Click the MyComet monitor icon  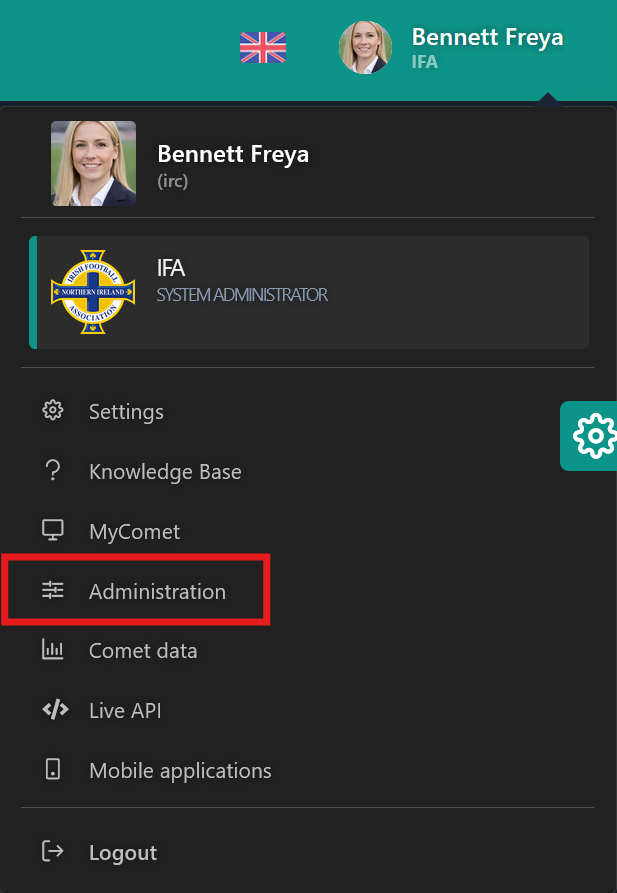point(53,531)
